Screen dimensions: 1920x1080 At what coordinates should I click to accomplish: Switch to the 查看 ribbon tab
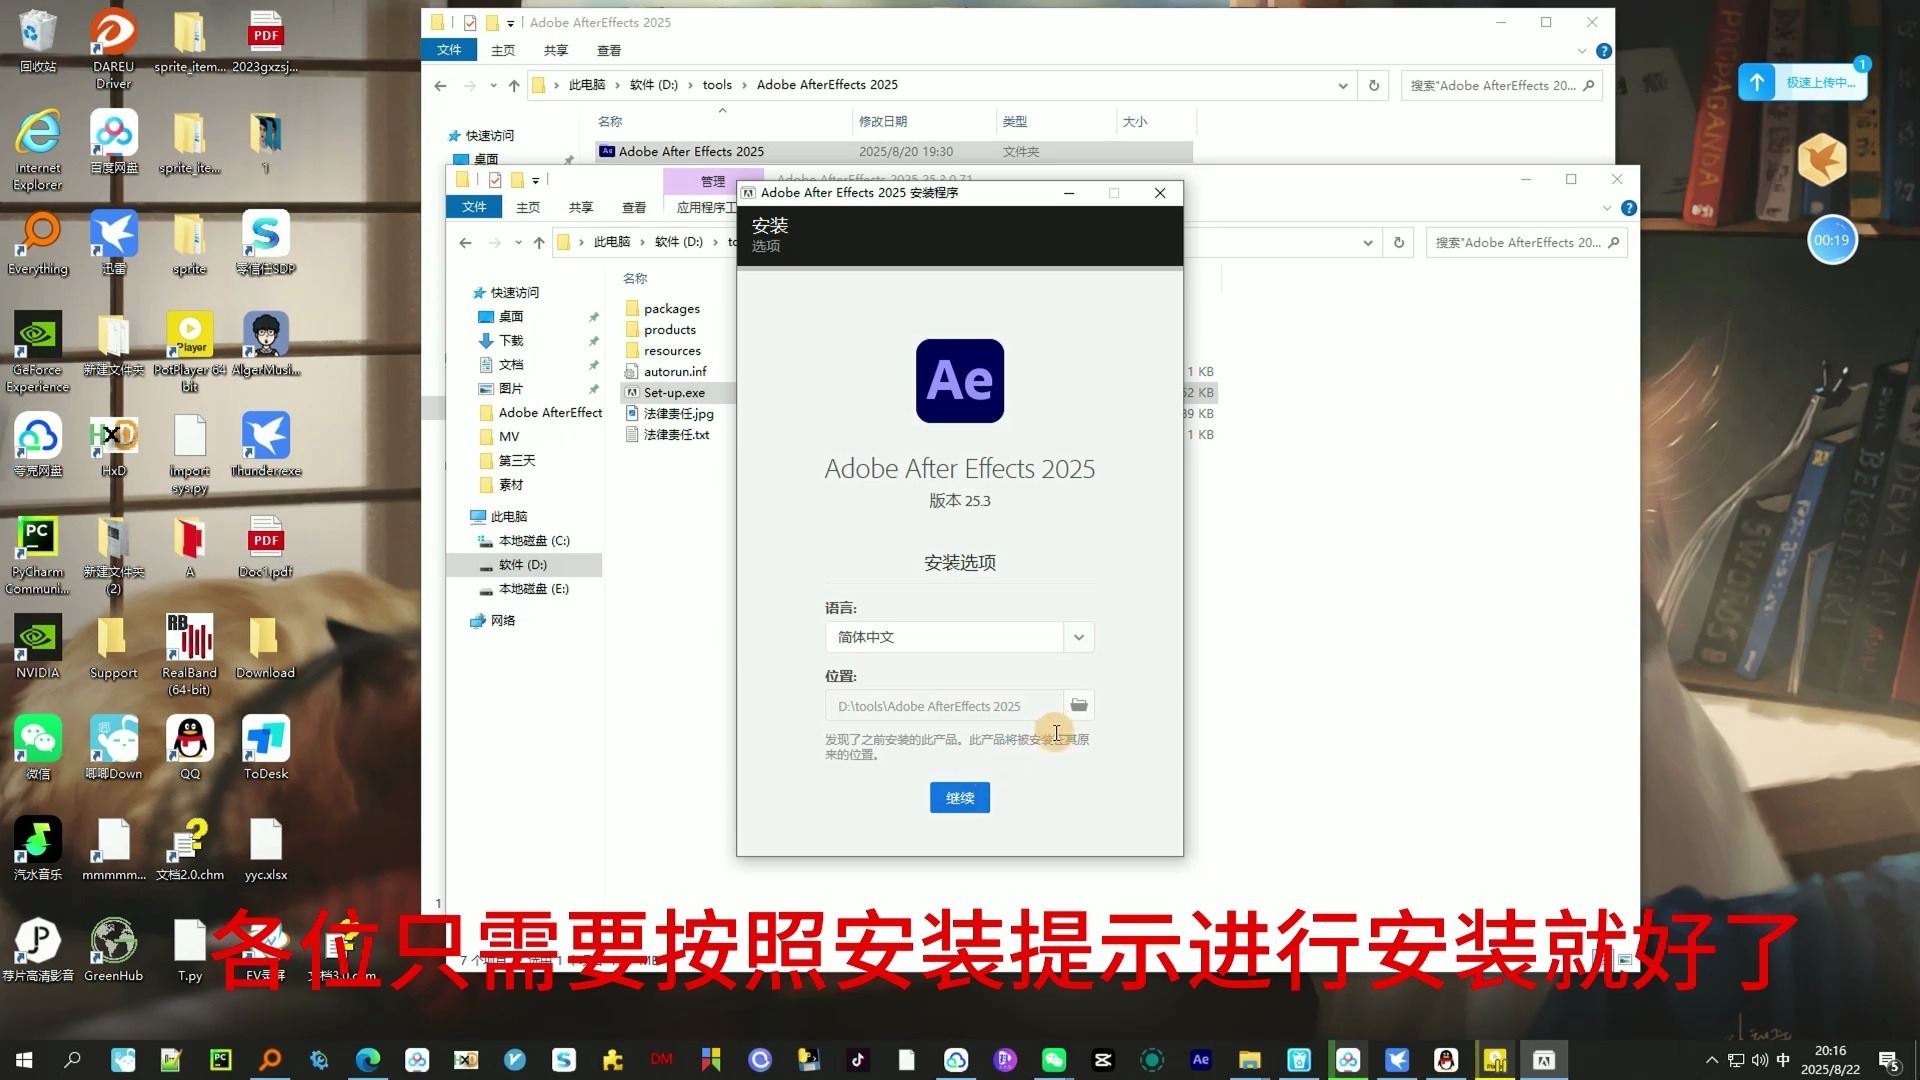634,207
